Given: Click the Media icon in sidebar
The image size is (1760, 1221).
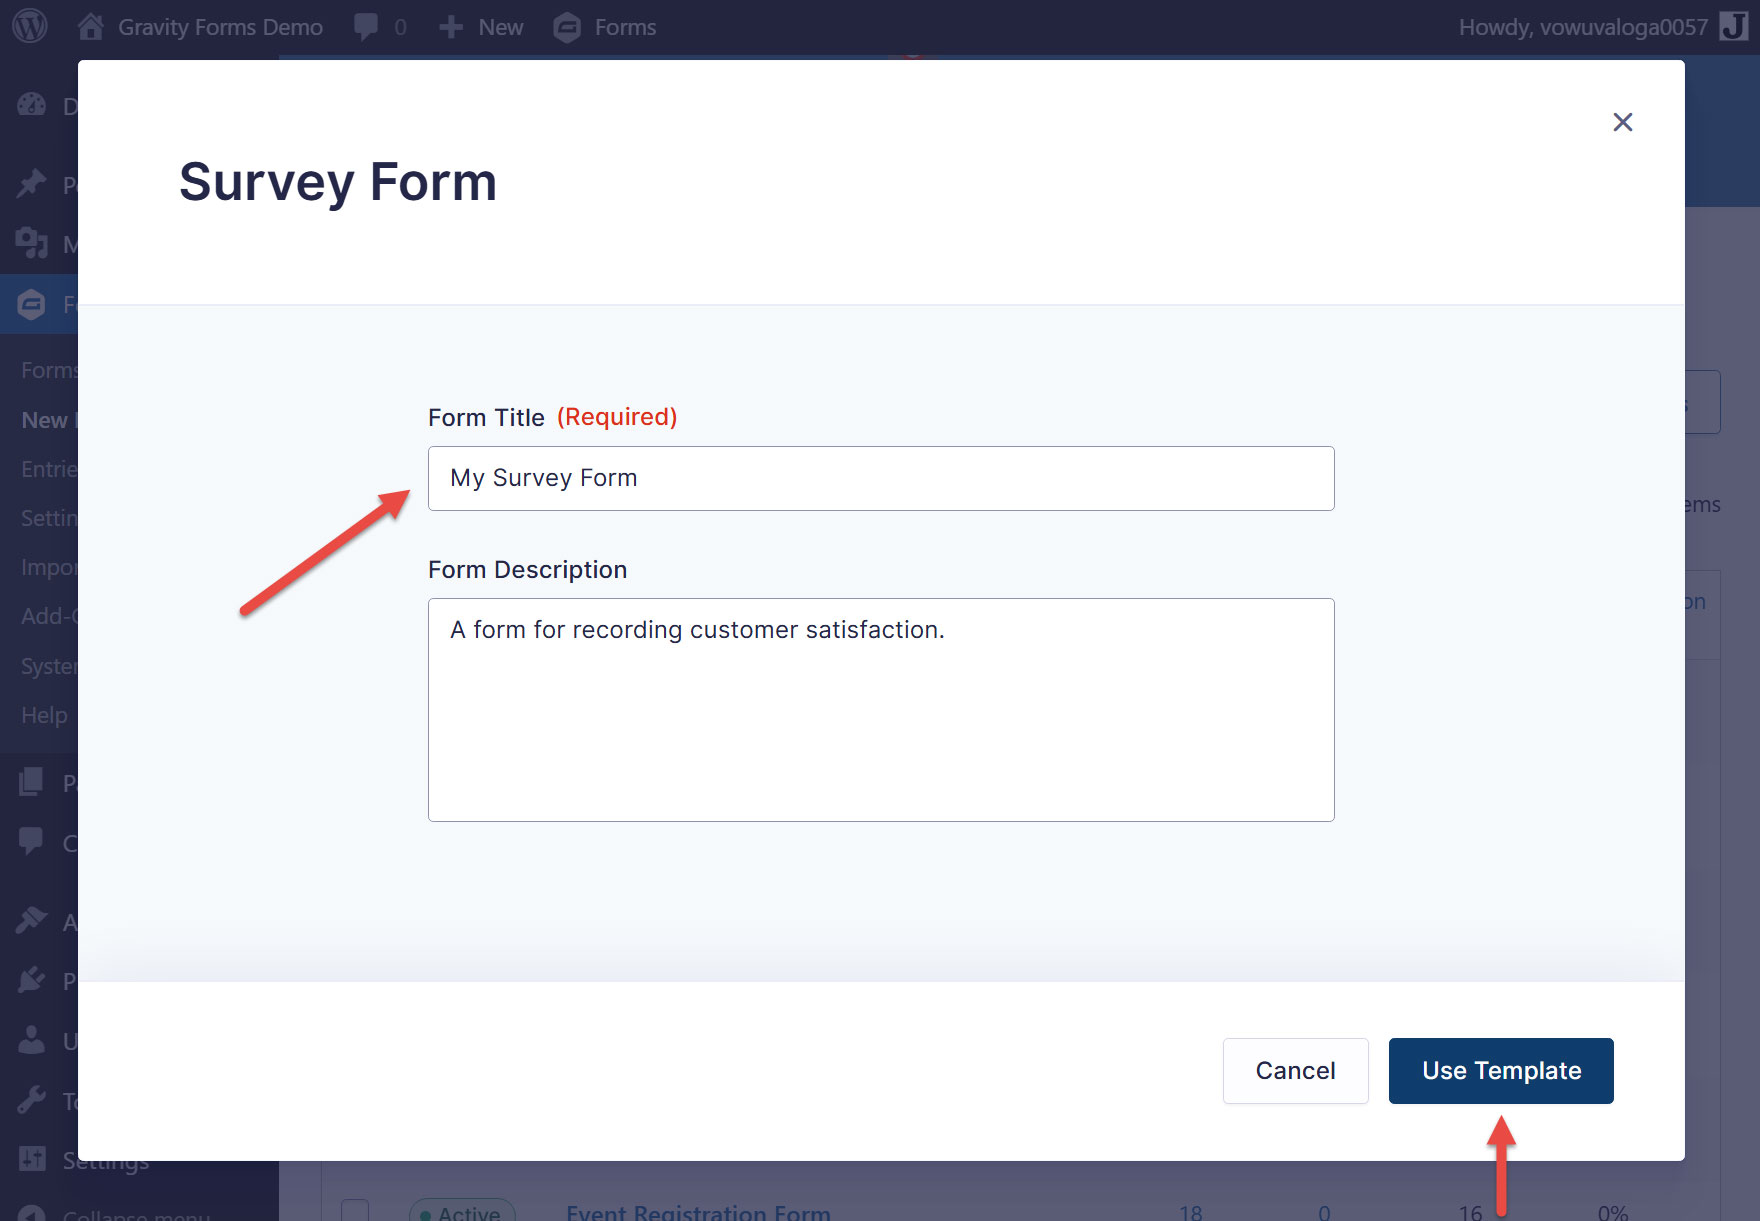Looking at the screenshot, I should [31, 243].
